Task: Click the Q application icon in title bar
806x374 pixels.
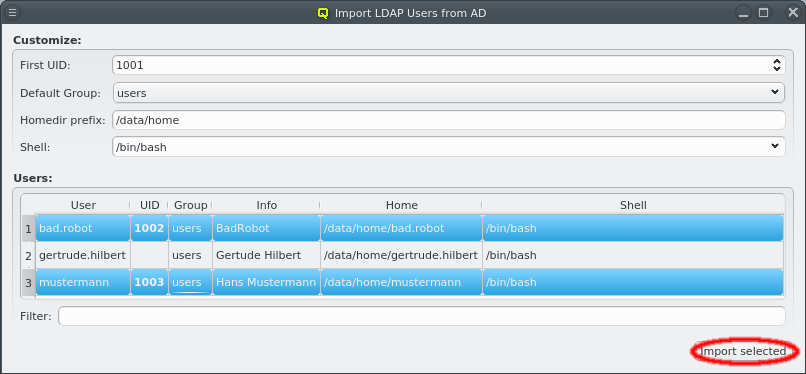Action: click(323, 13)
